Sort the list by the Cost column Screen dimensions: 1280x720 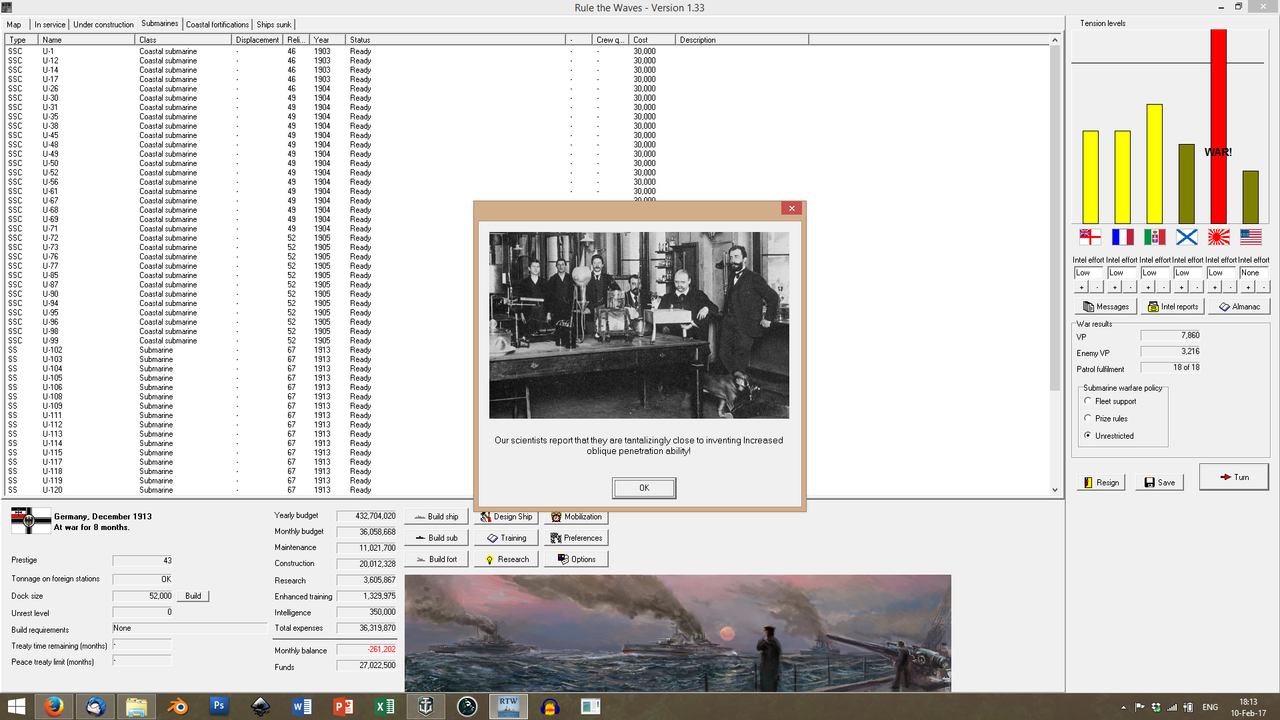tap(653, 40)
